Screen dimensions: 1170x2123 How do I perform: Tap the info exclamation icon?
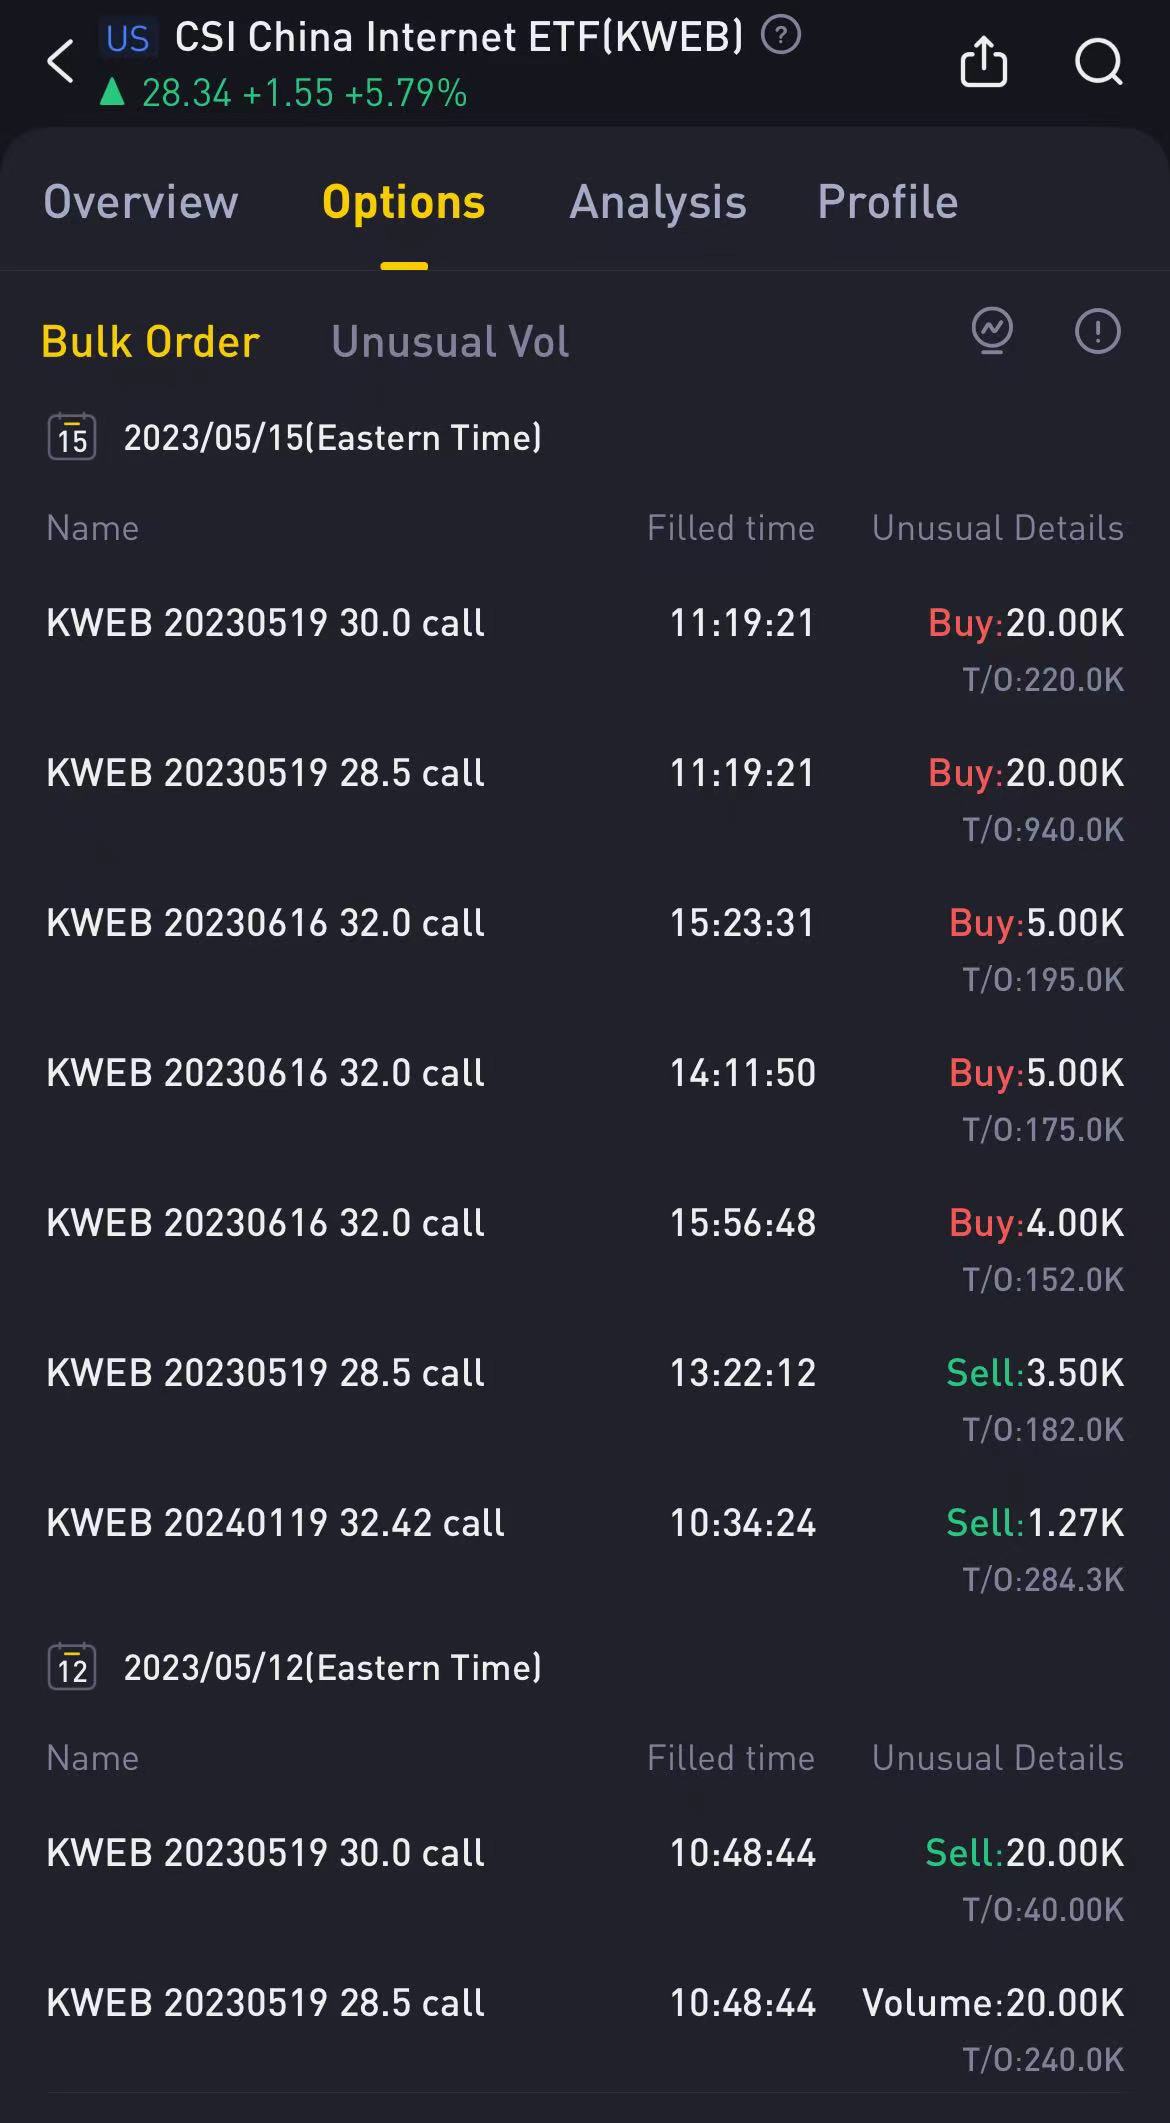click(1097, 331)
